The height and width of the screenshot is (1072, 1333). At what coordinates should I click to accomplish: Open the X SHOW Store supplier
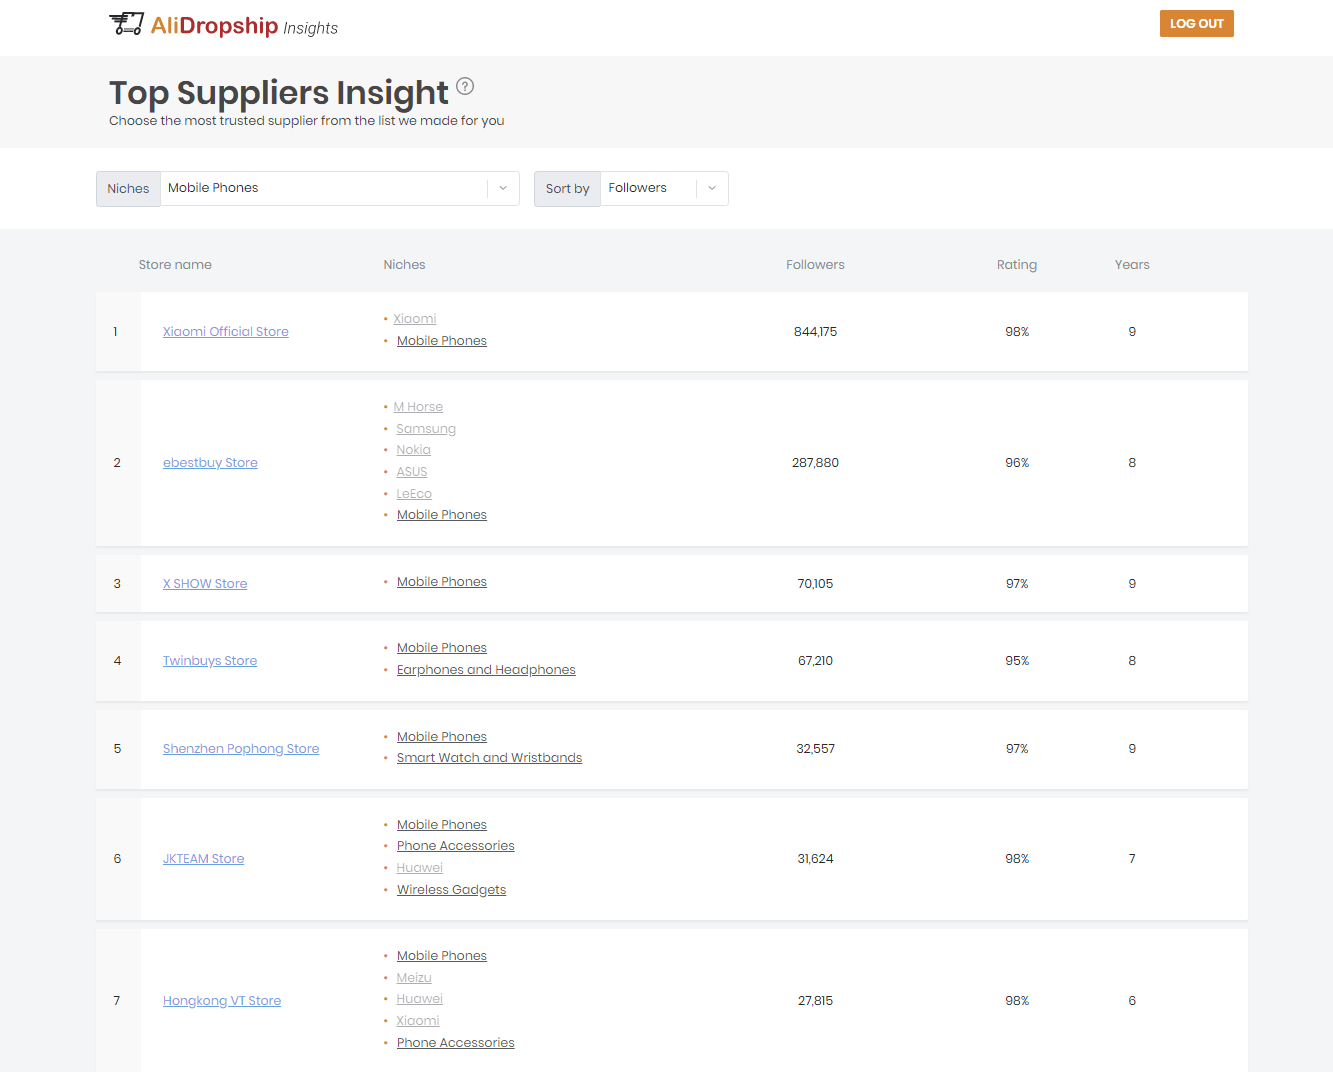(204, 583)
